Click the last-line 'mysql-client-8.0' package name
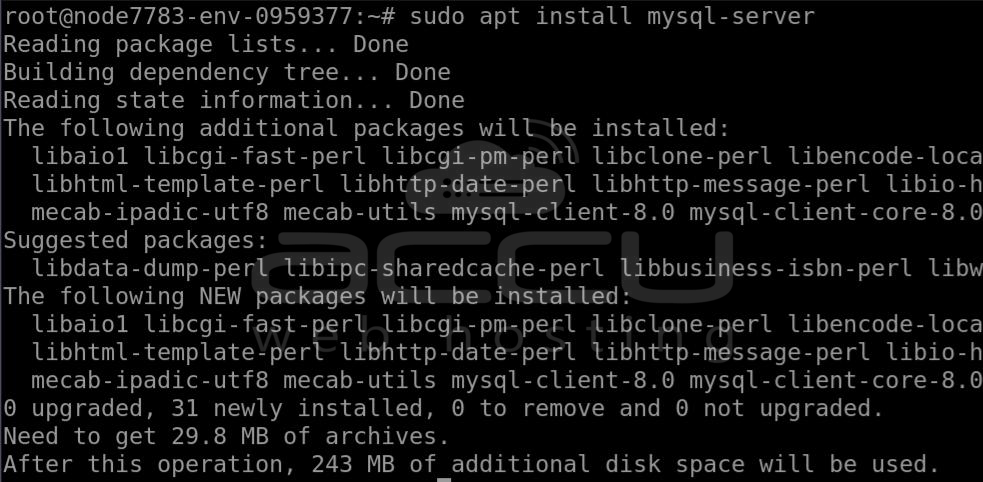The image size is (983, 482). point(563,380)
